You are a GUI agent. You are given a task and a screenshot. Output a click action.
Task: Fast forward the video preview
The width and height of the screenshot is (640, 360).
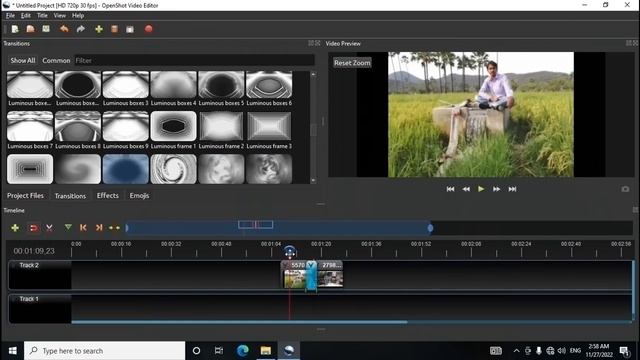point(496,189)
